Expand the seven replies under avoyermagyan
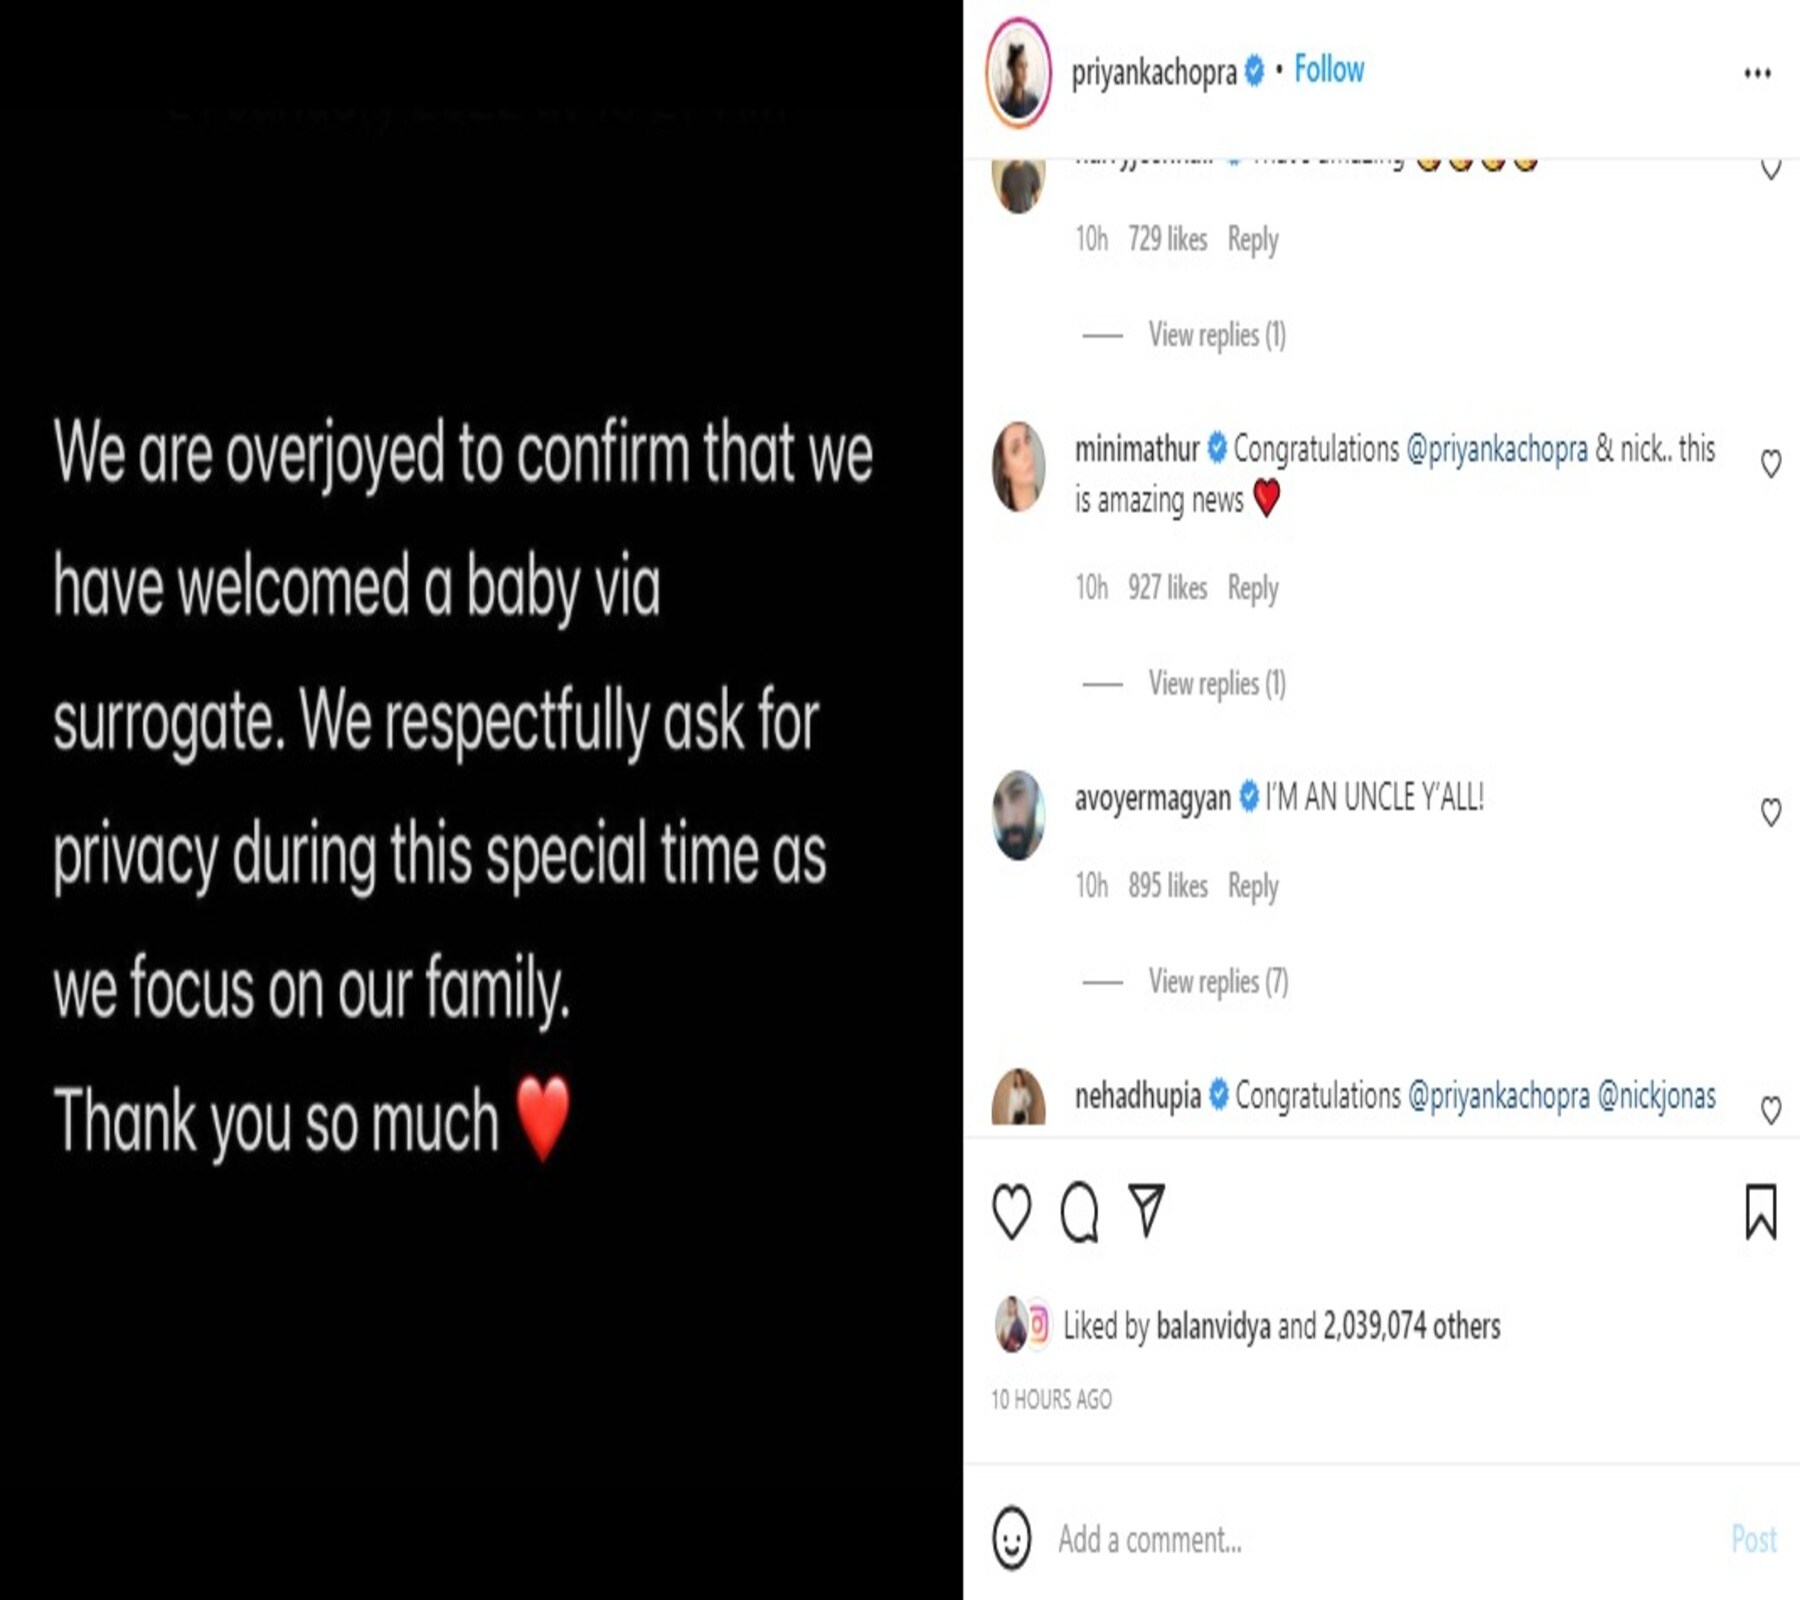This screenshot has width=1800, height=1600. (x=1218, y=981)
